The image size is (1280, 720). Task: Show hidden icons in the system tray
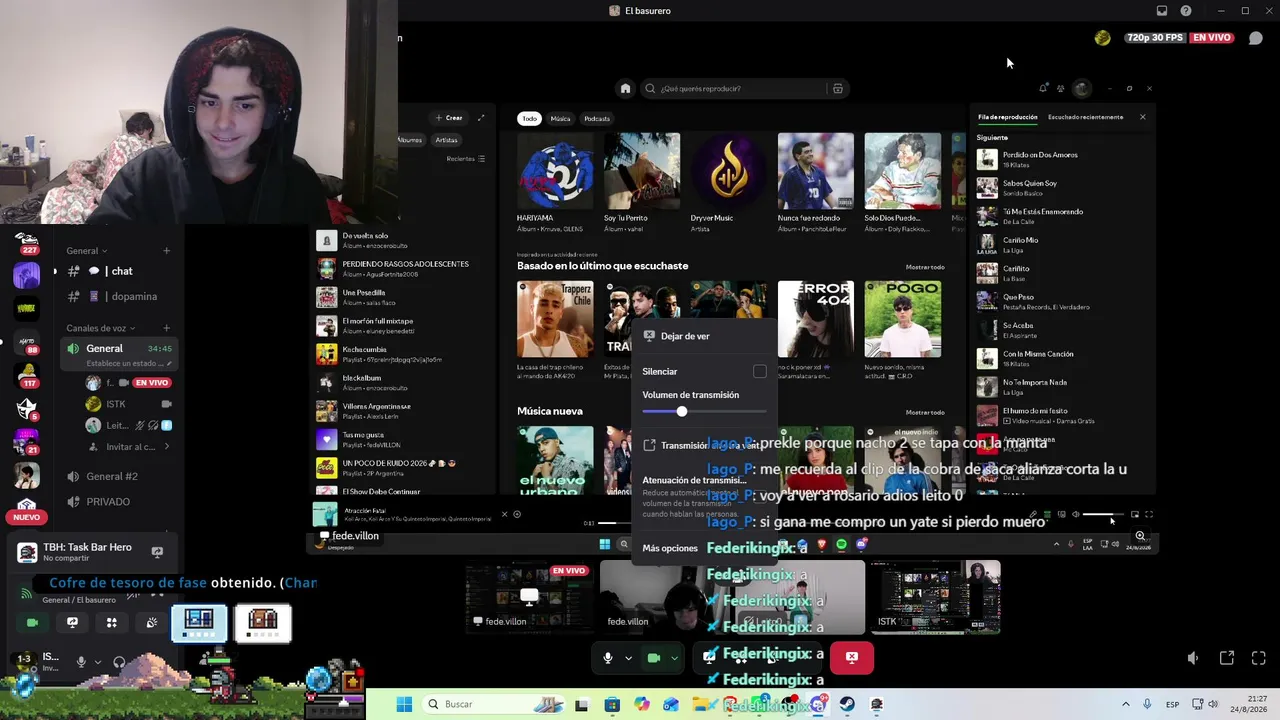(1124, 704)
